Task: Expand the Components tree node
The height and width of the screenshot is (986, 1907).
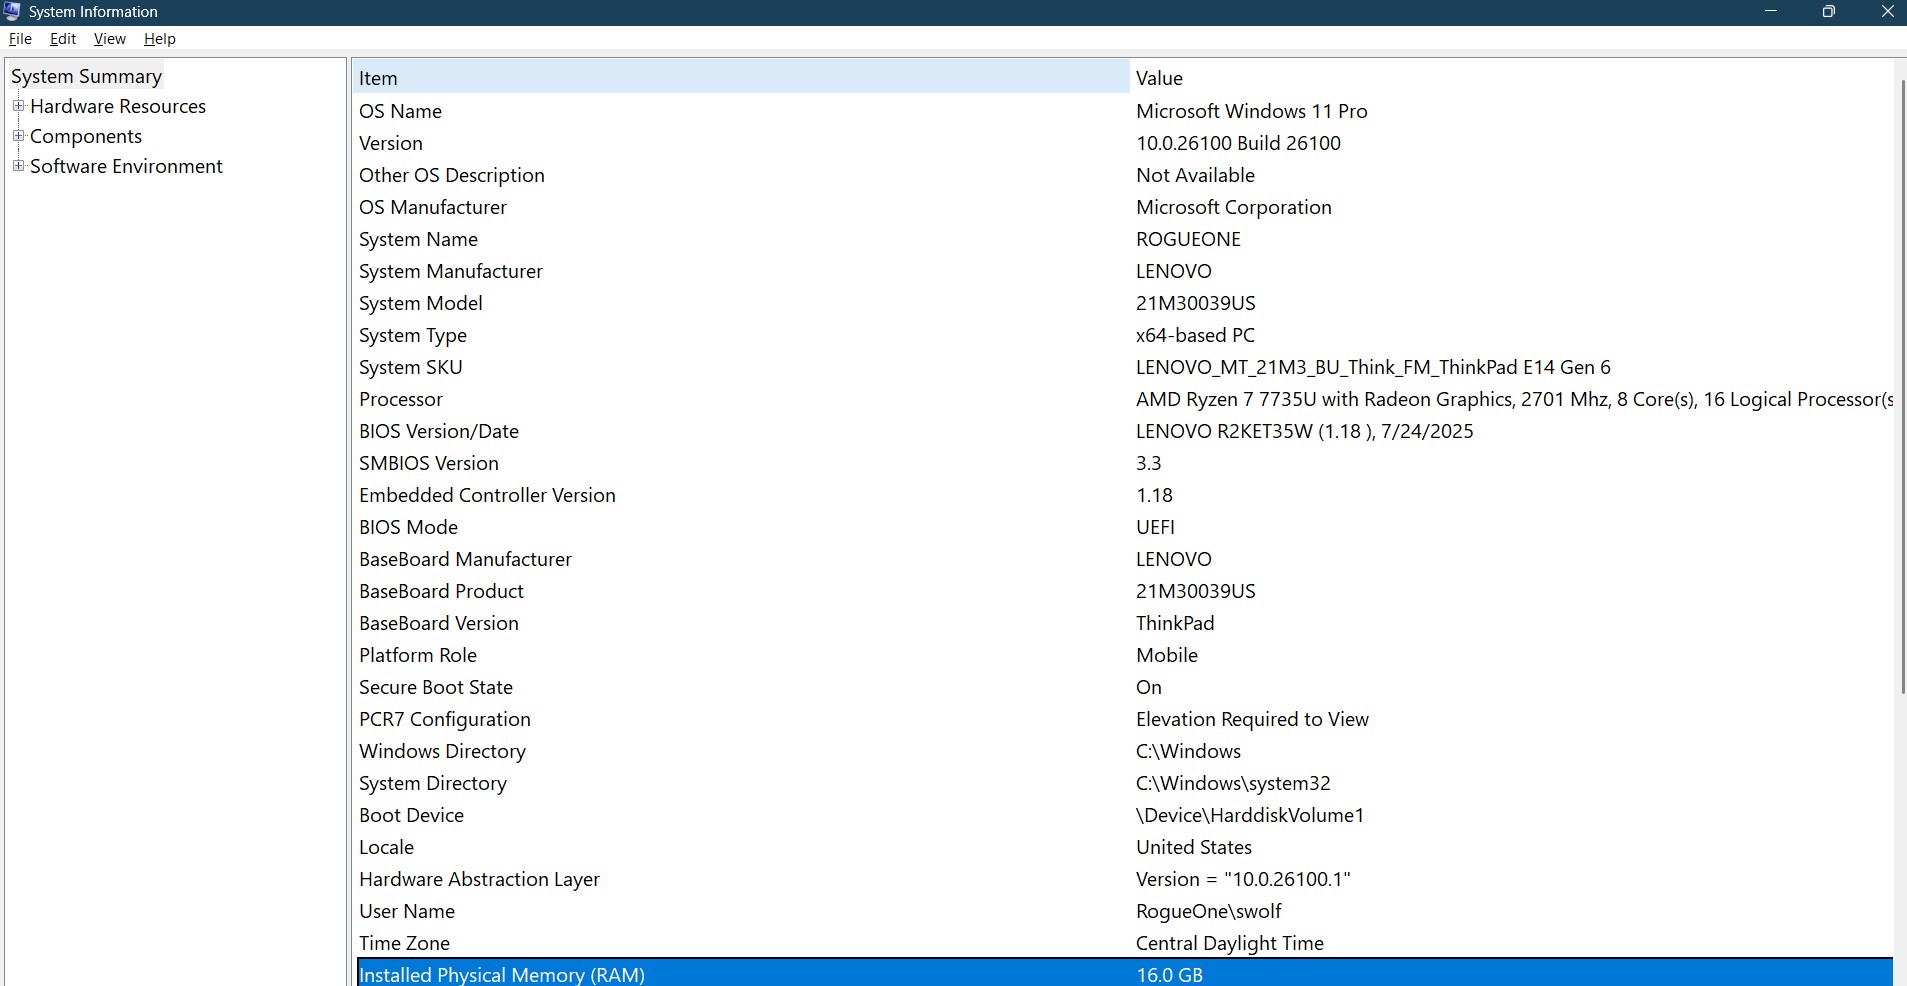Action: [x=18, y=135]
